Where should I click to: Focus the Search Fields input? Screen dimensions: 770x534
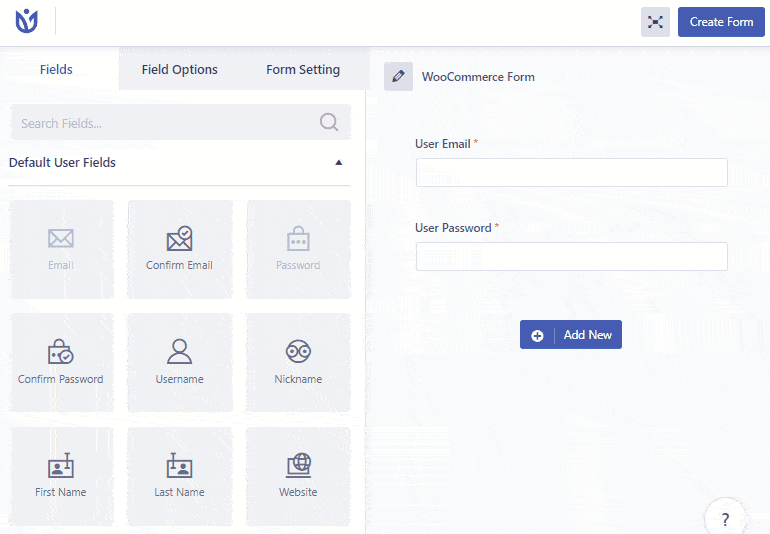(x=181, y=122)
